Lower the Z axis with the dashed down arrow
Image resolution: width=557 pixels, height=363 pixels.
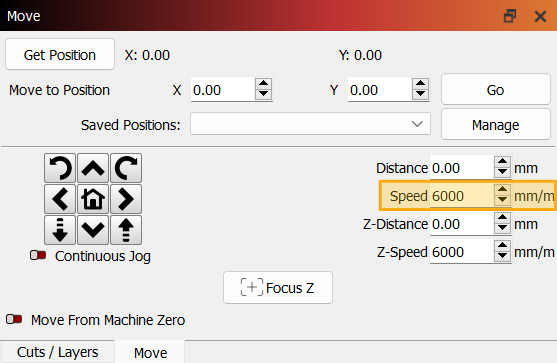pos(60,230)
